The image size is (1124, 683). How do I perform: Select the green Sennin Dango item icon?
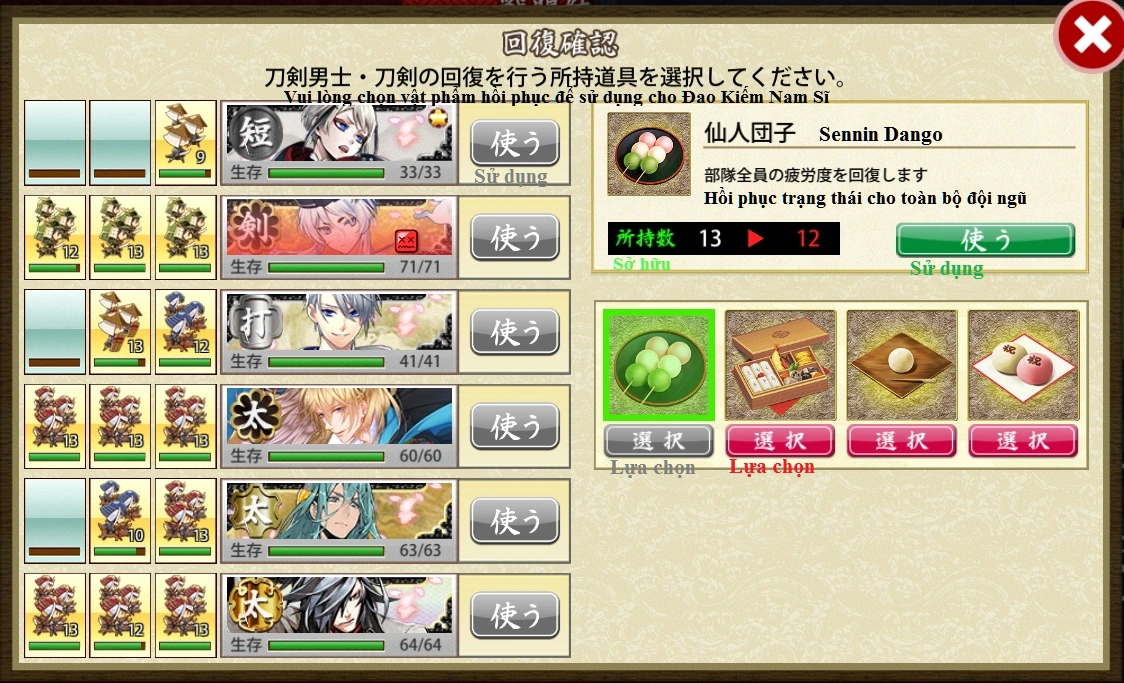click(658, 365)
